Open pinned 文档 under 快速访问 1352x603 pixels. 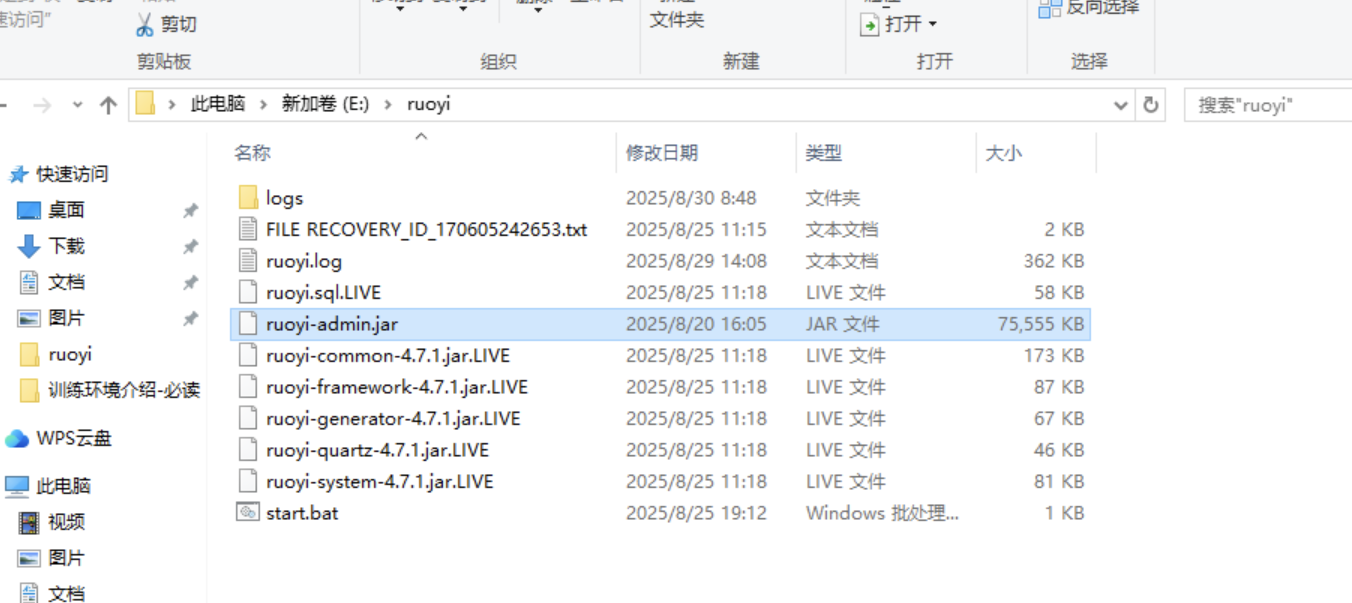pos(66,282)
